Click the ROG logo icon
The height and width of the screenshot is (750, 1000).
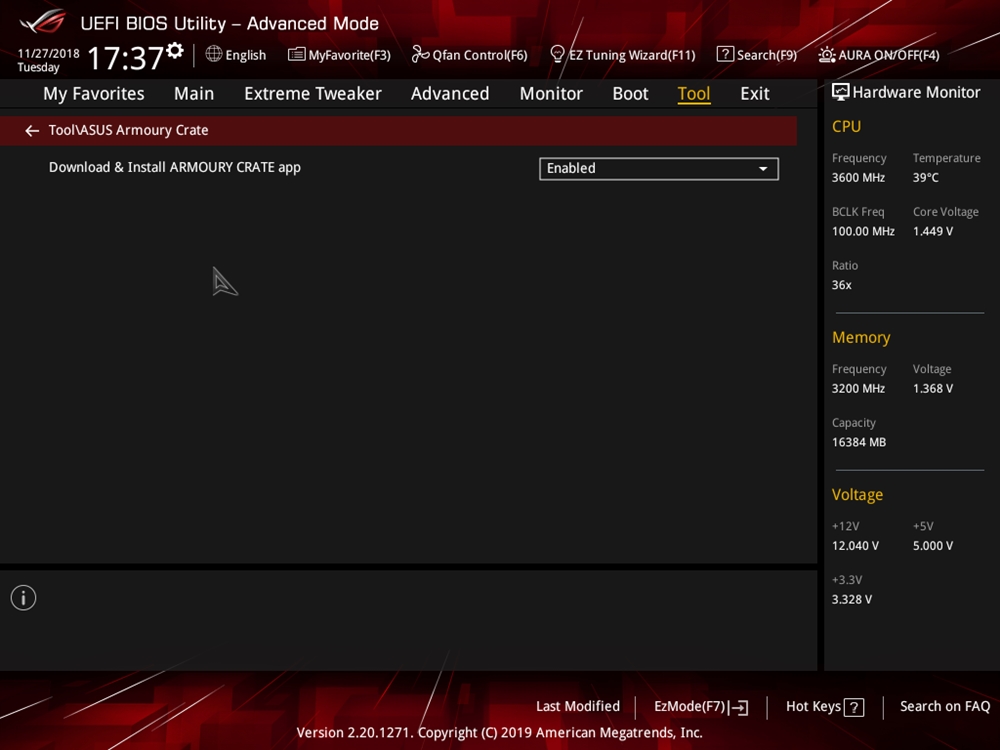pos(43,22)
